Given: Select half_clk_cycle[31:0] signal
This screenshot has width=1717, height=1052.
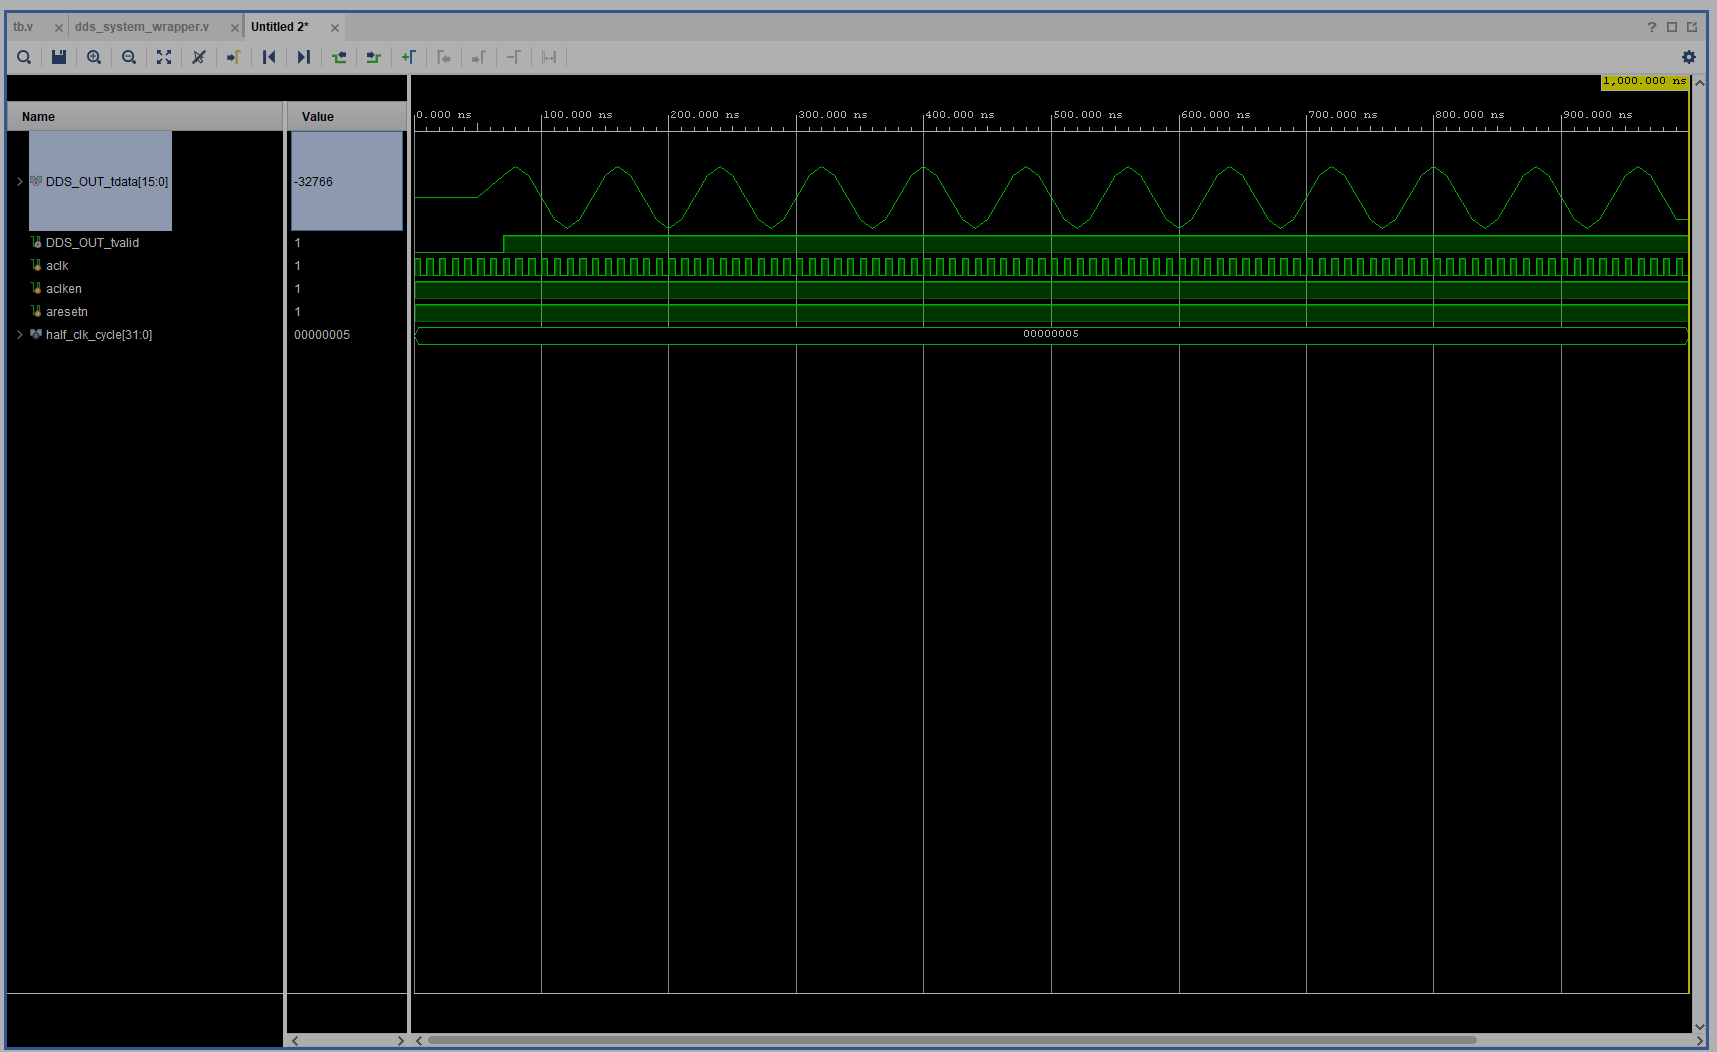Looking at the screenshot, I should pos(98,335).
